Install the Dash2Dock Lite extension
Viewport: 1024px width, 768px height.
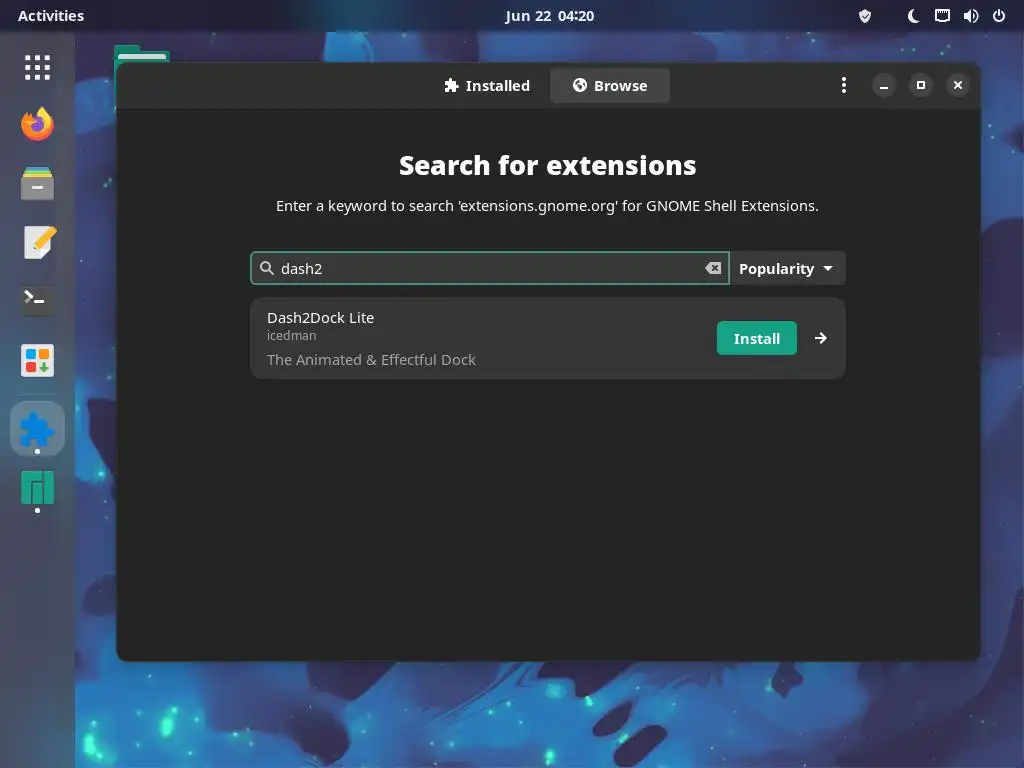[x=756, y=338]
